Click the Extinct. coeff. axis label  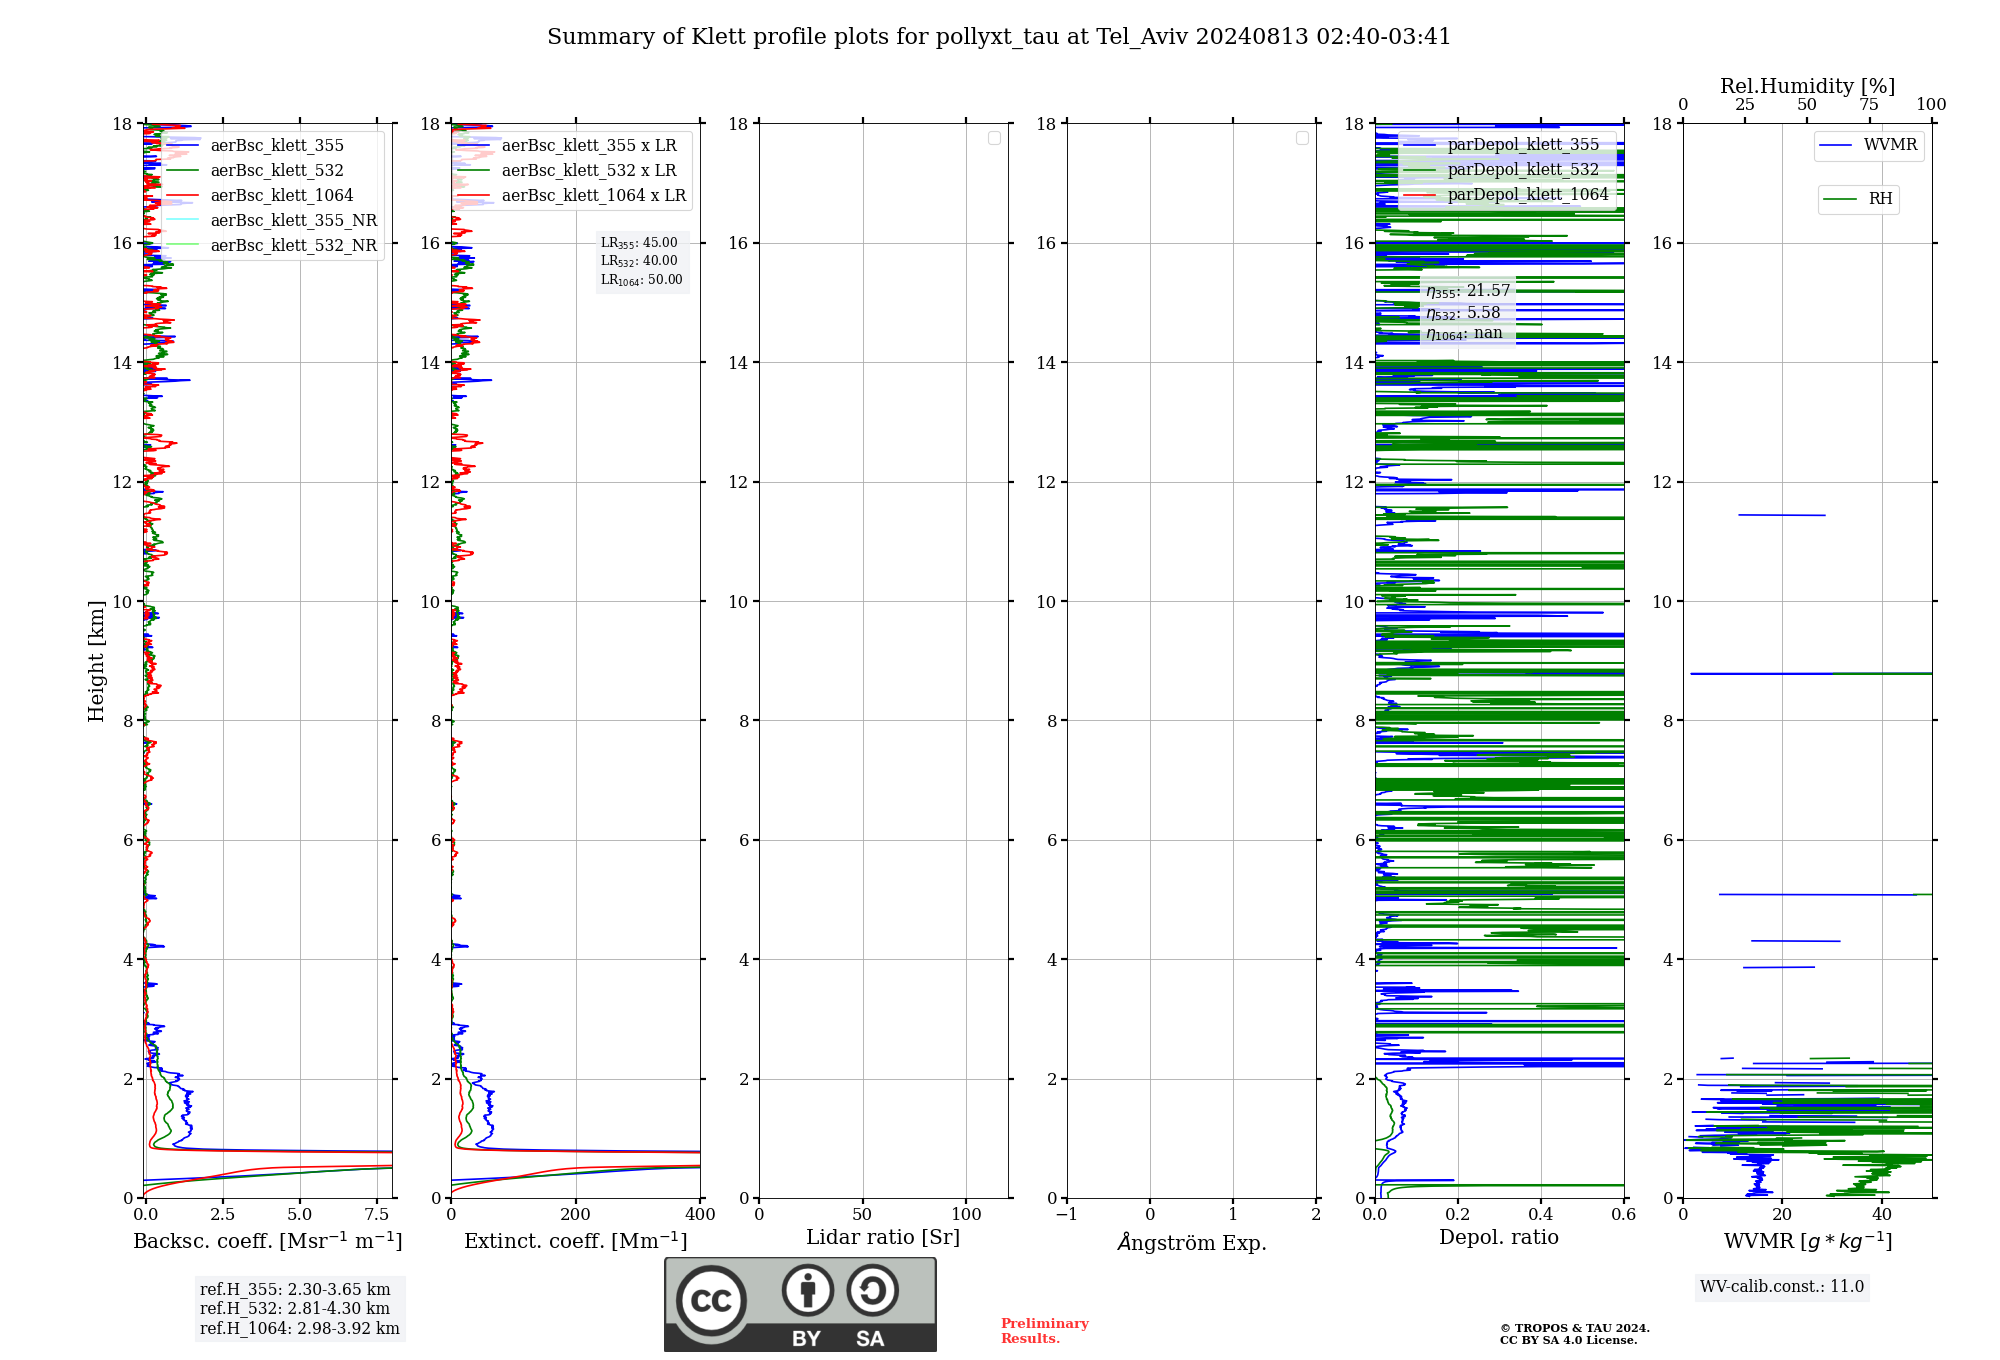pos(576,1241)
